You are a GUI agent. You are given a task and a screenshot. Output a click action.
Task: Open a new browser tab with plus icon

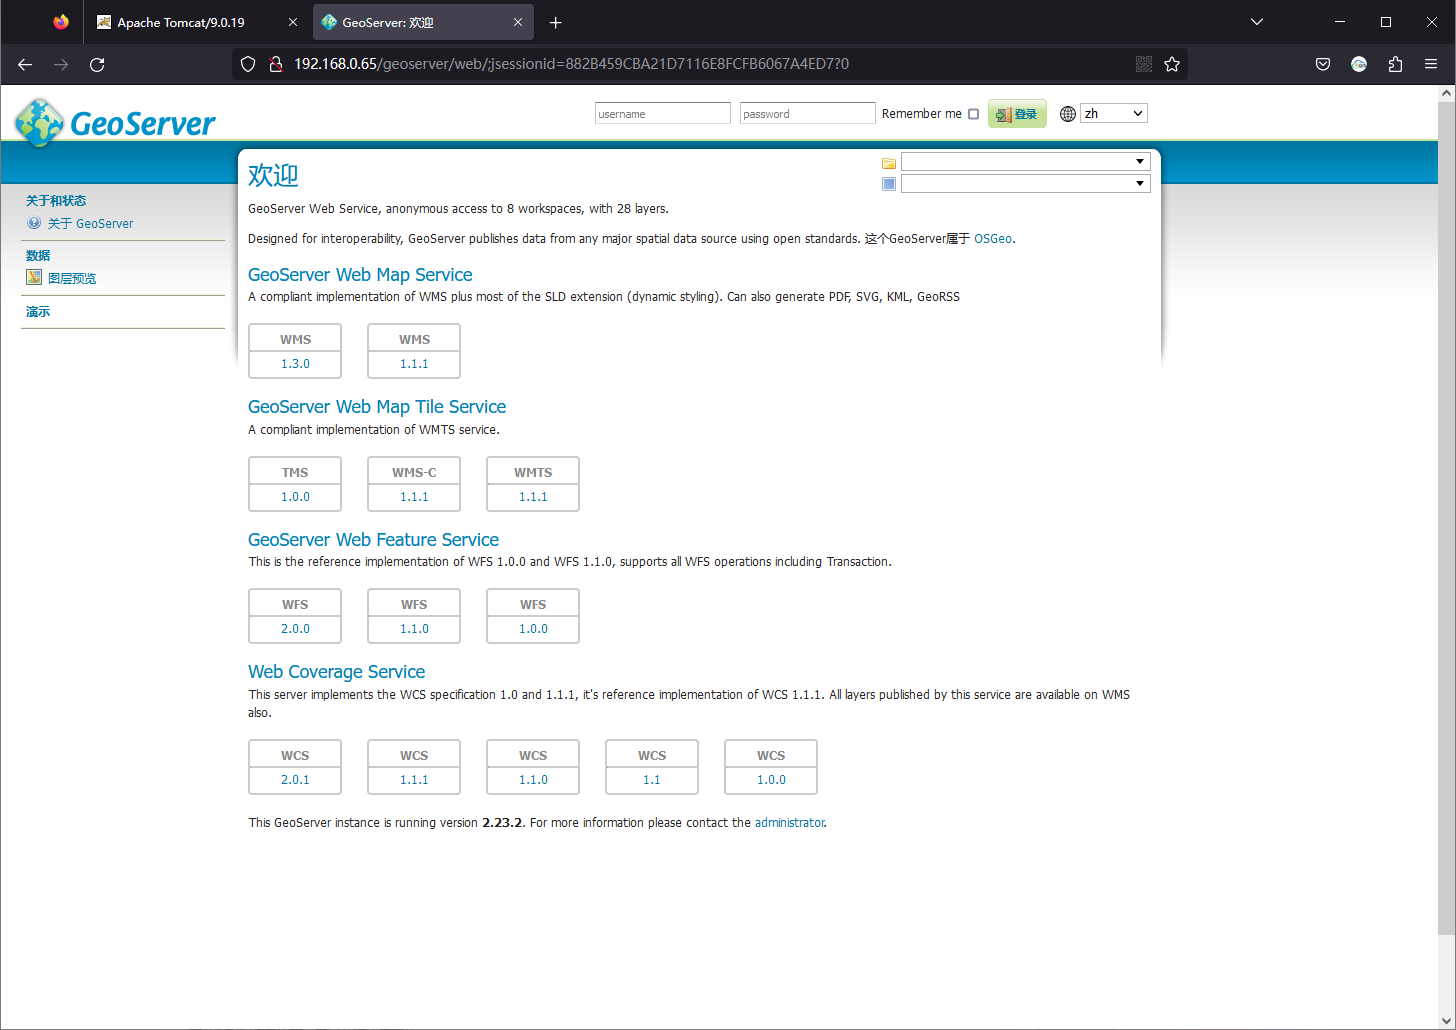[556, 22]
